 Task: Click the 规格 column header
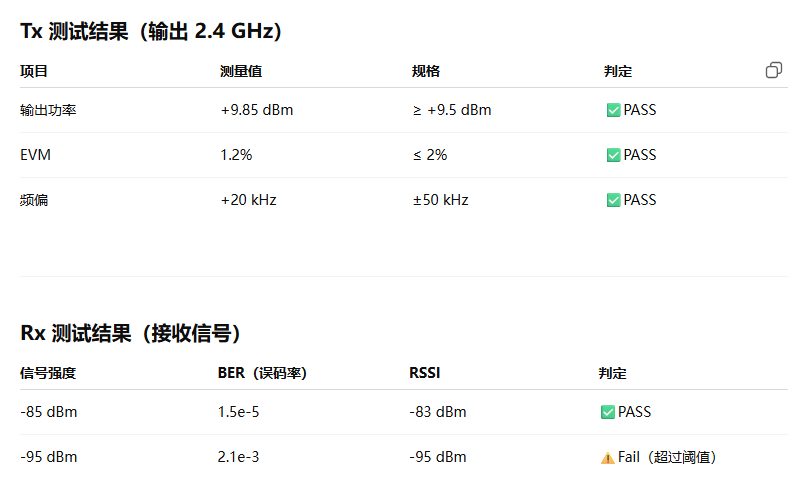point(426,71)
